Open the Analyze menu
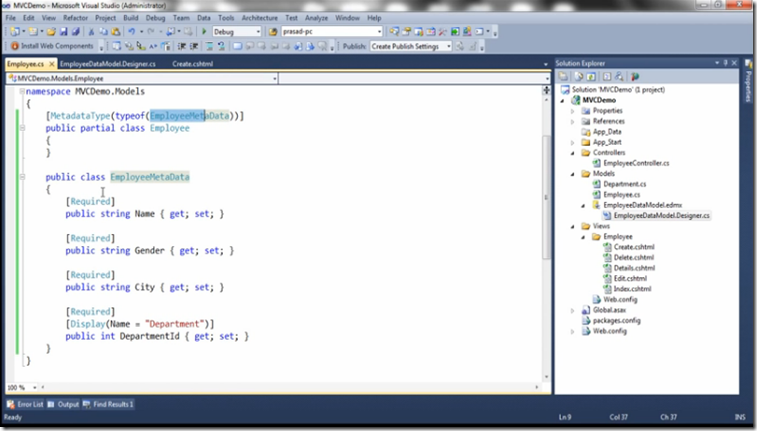 coord(316,18)
